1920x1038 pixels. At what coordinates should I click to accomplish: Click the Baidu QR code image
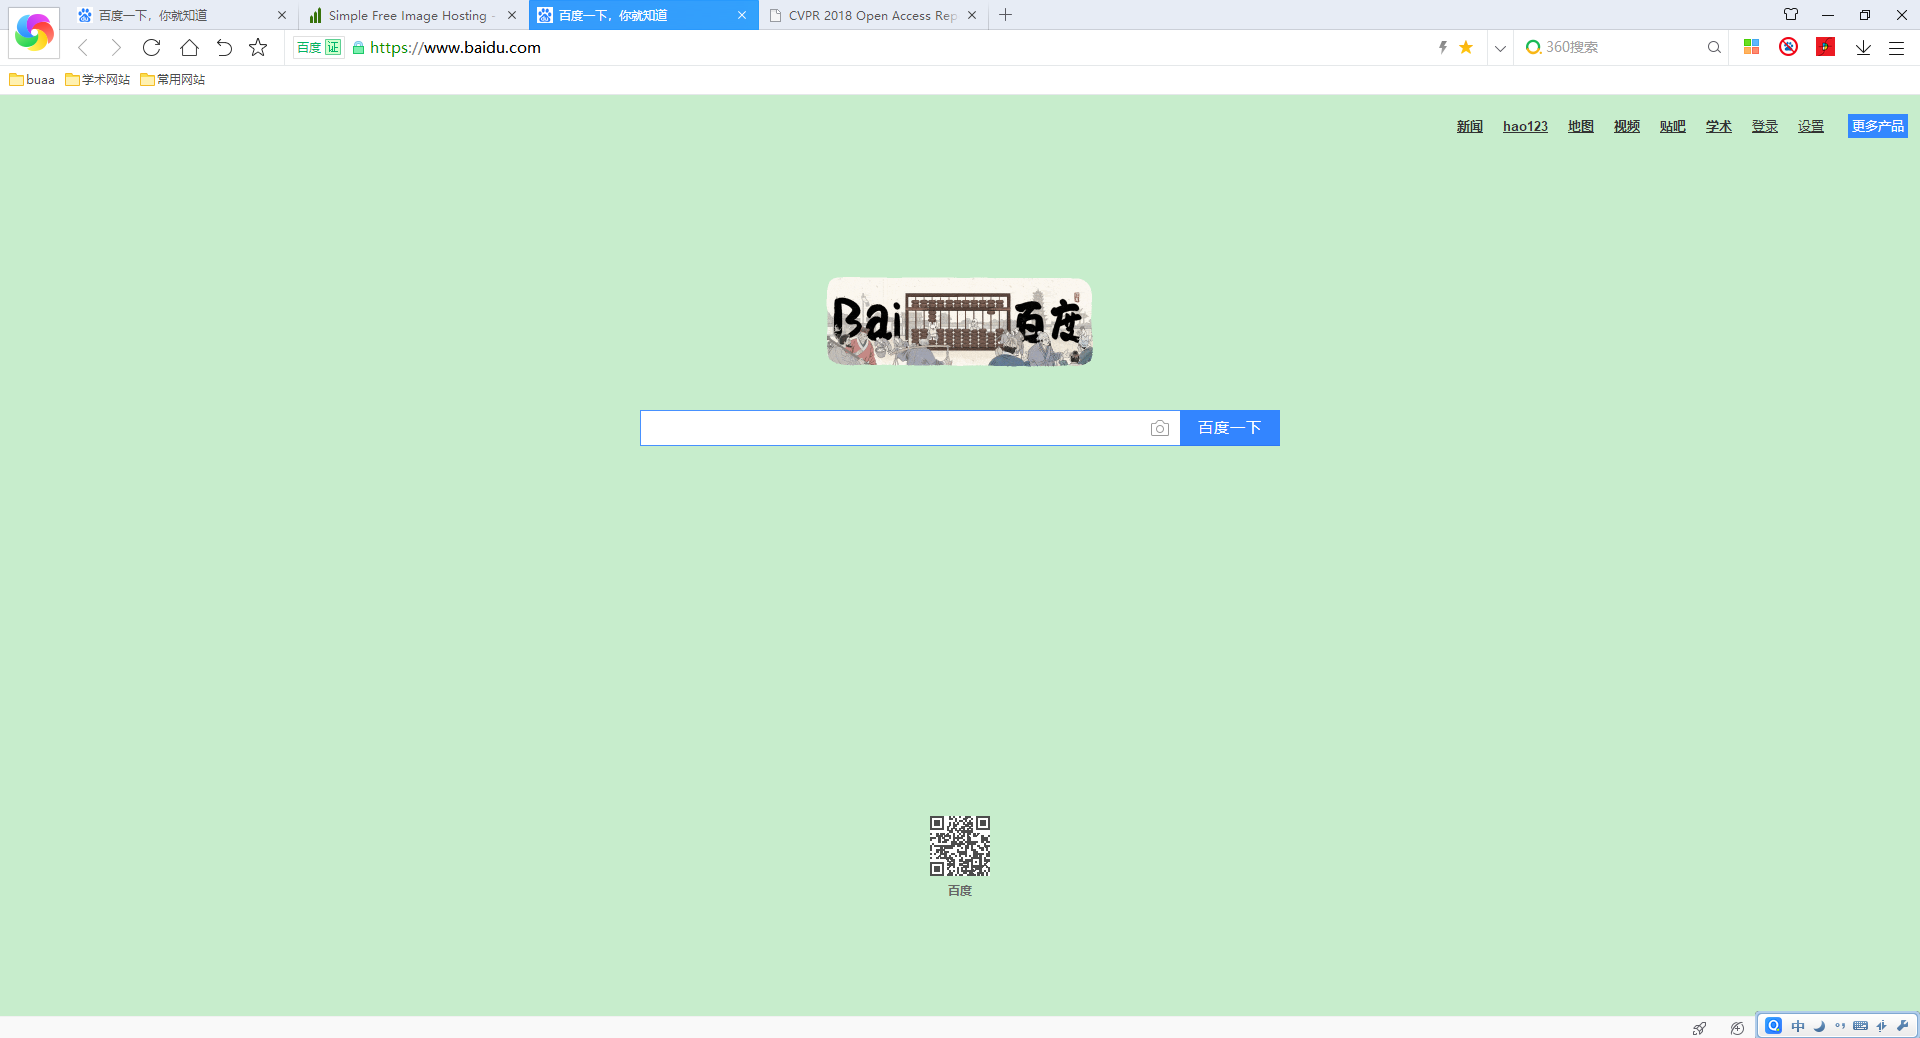[960, 846]
